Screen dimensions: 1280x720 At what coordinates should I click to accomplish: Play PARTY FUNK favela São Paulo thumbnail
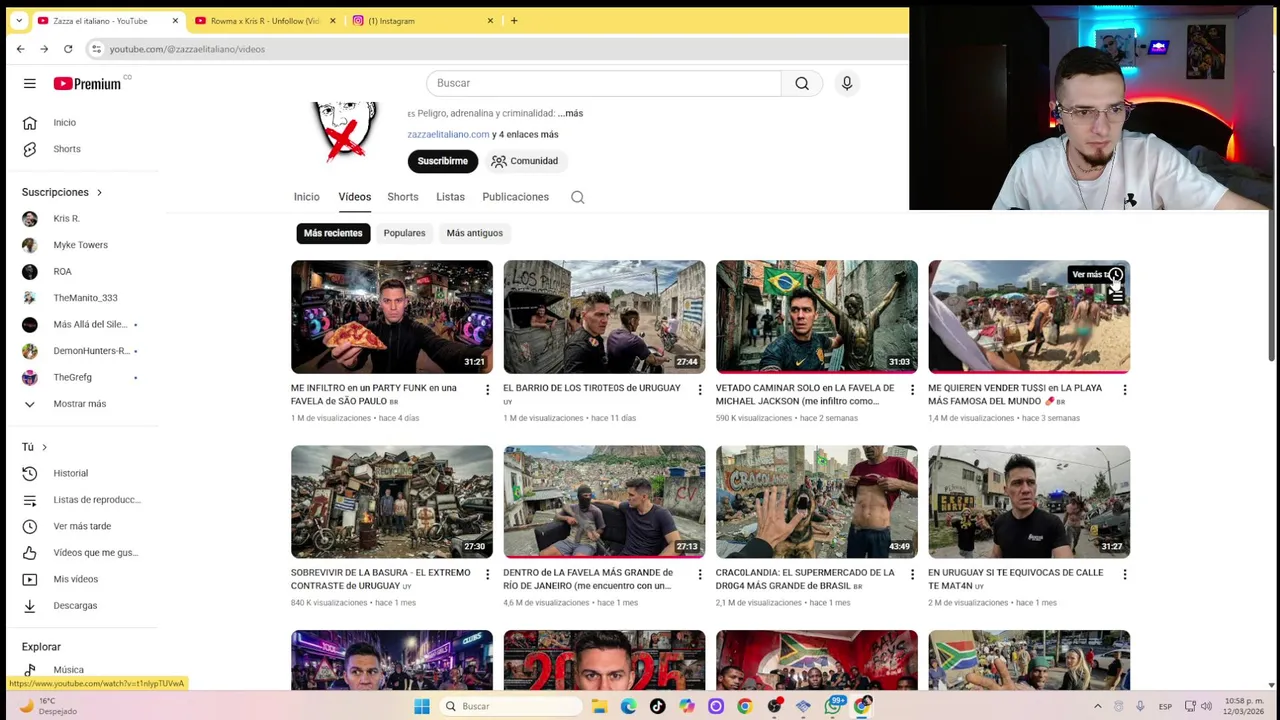tap(392, 317)
